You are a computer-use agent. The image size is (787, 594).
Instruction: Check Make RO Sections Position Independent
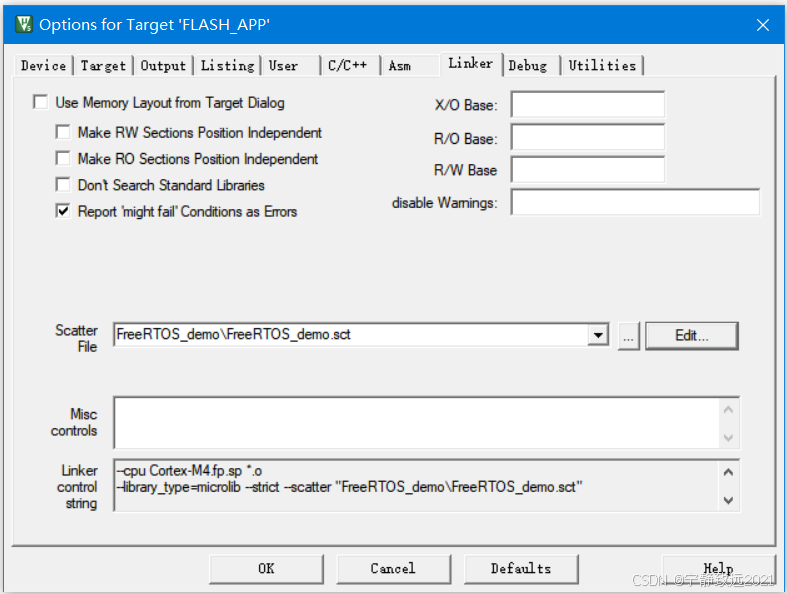(x=63, y=159)
